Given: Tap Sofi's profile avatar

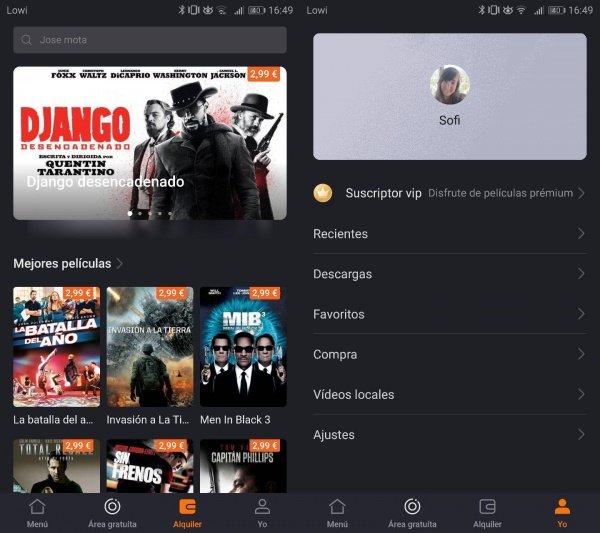Looking at the screenshot, I should (450, 84).
